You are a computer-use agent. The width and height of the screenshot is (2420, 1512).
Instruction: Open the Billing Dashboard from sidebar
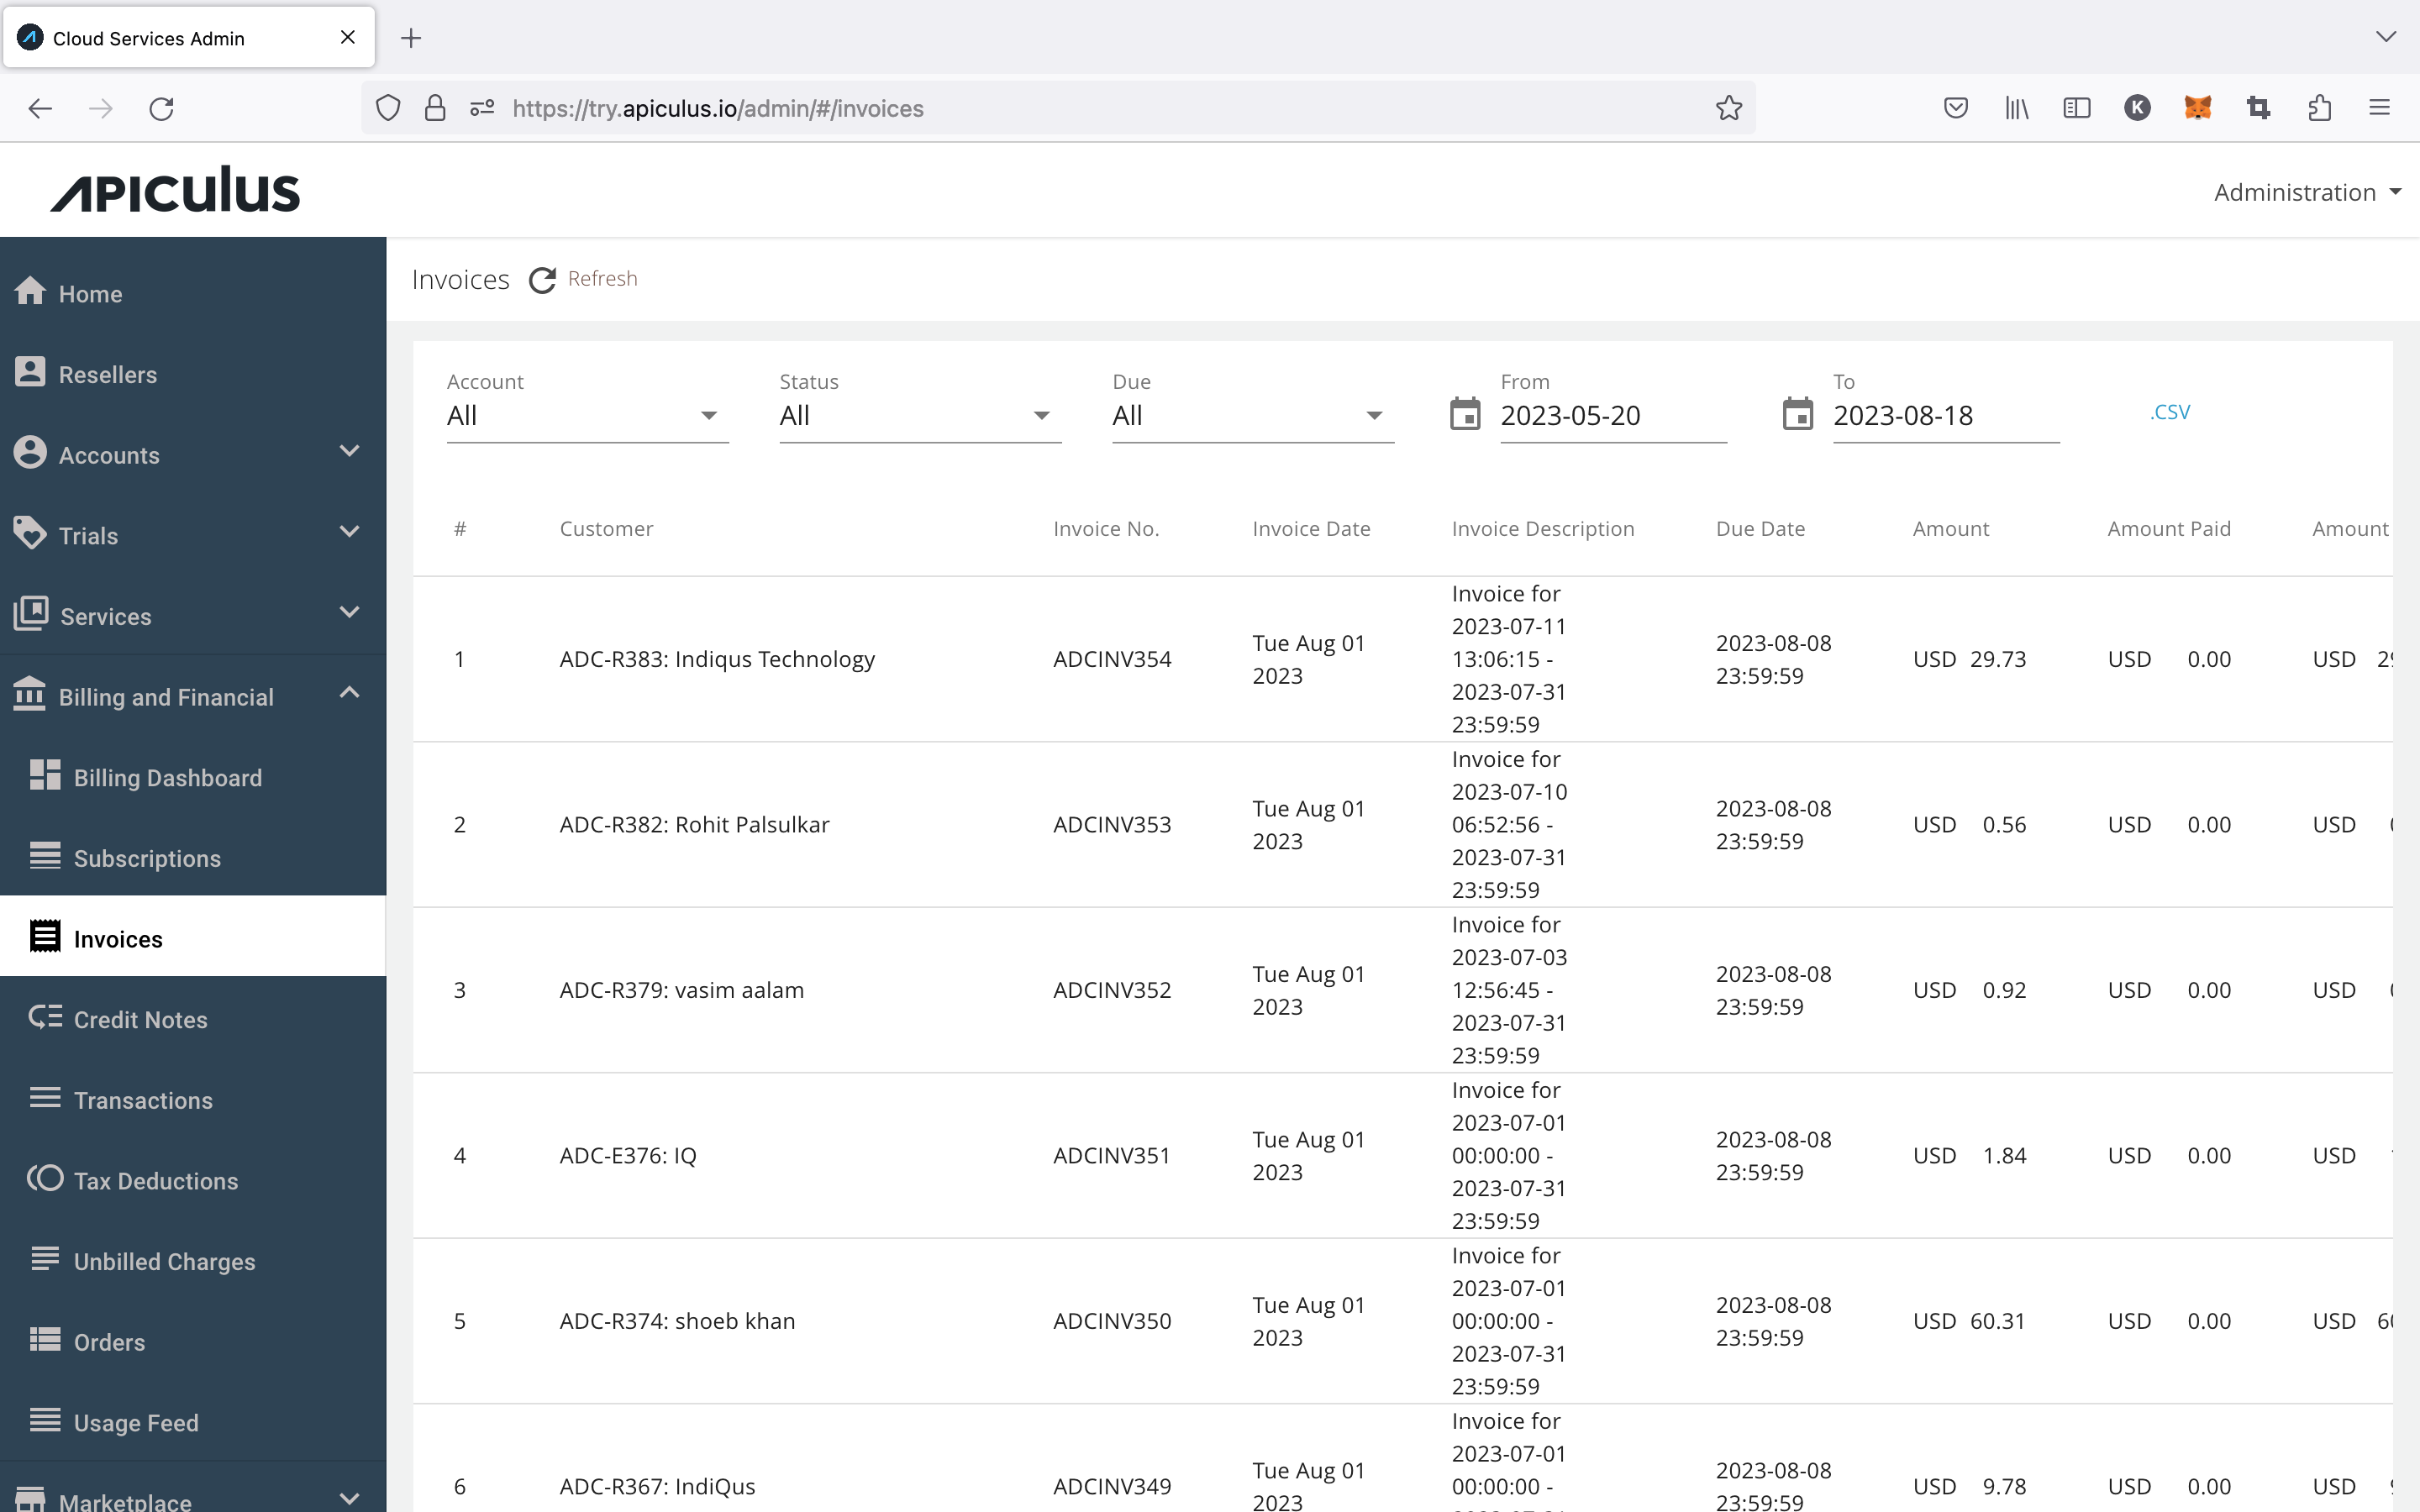[166, 777]
